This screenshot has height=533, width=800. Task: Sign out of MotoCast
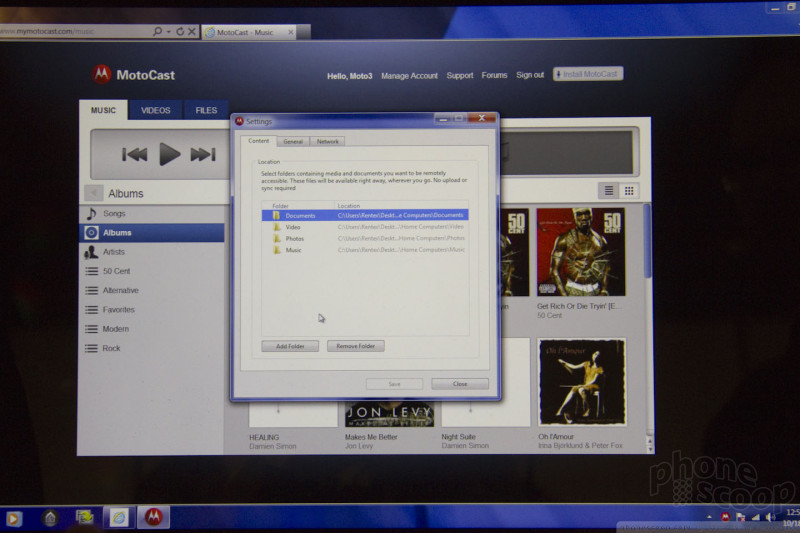[530, 75]
